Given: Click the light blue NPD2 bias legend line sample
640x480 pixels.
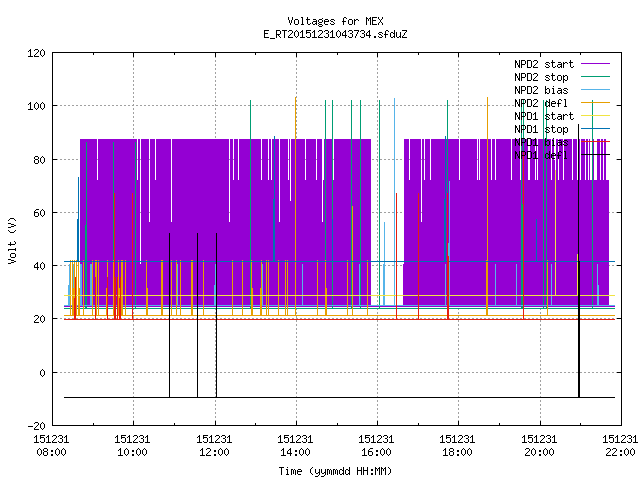Looking at the screenshot, I should pos(596,90).
